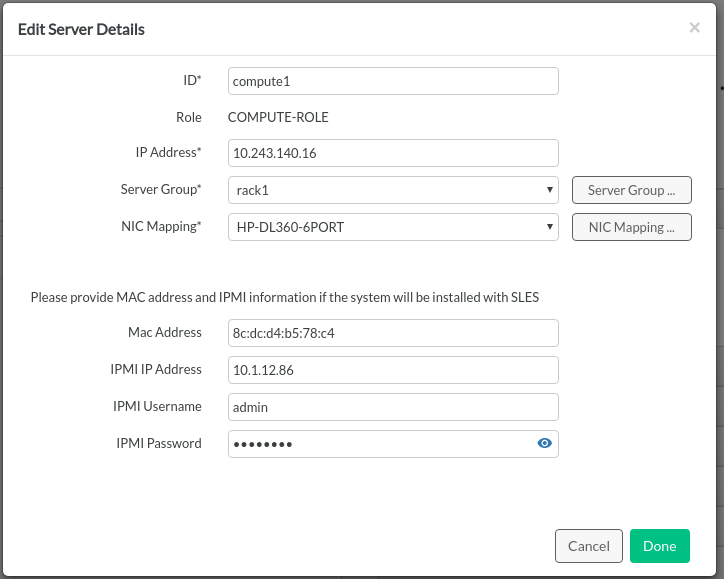Expand the NIC Mapping dropdown showing HP-DL360-6PORT
The height and width of the screenshot is (579, 724).
coord(392,227)
